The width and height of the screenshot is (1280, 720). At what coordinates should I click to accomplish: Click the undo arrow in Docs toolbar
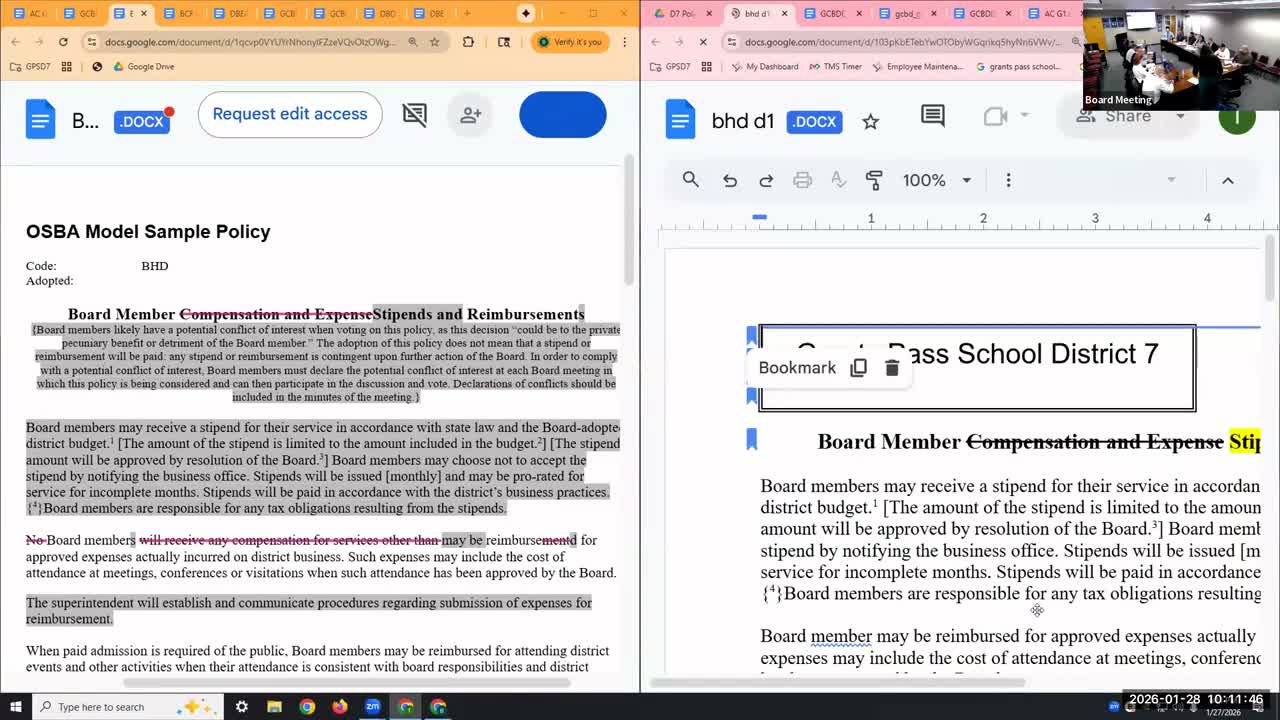pos(730,180)
